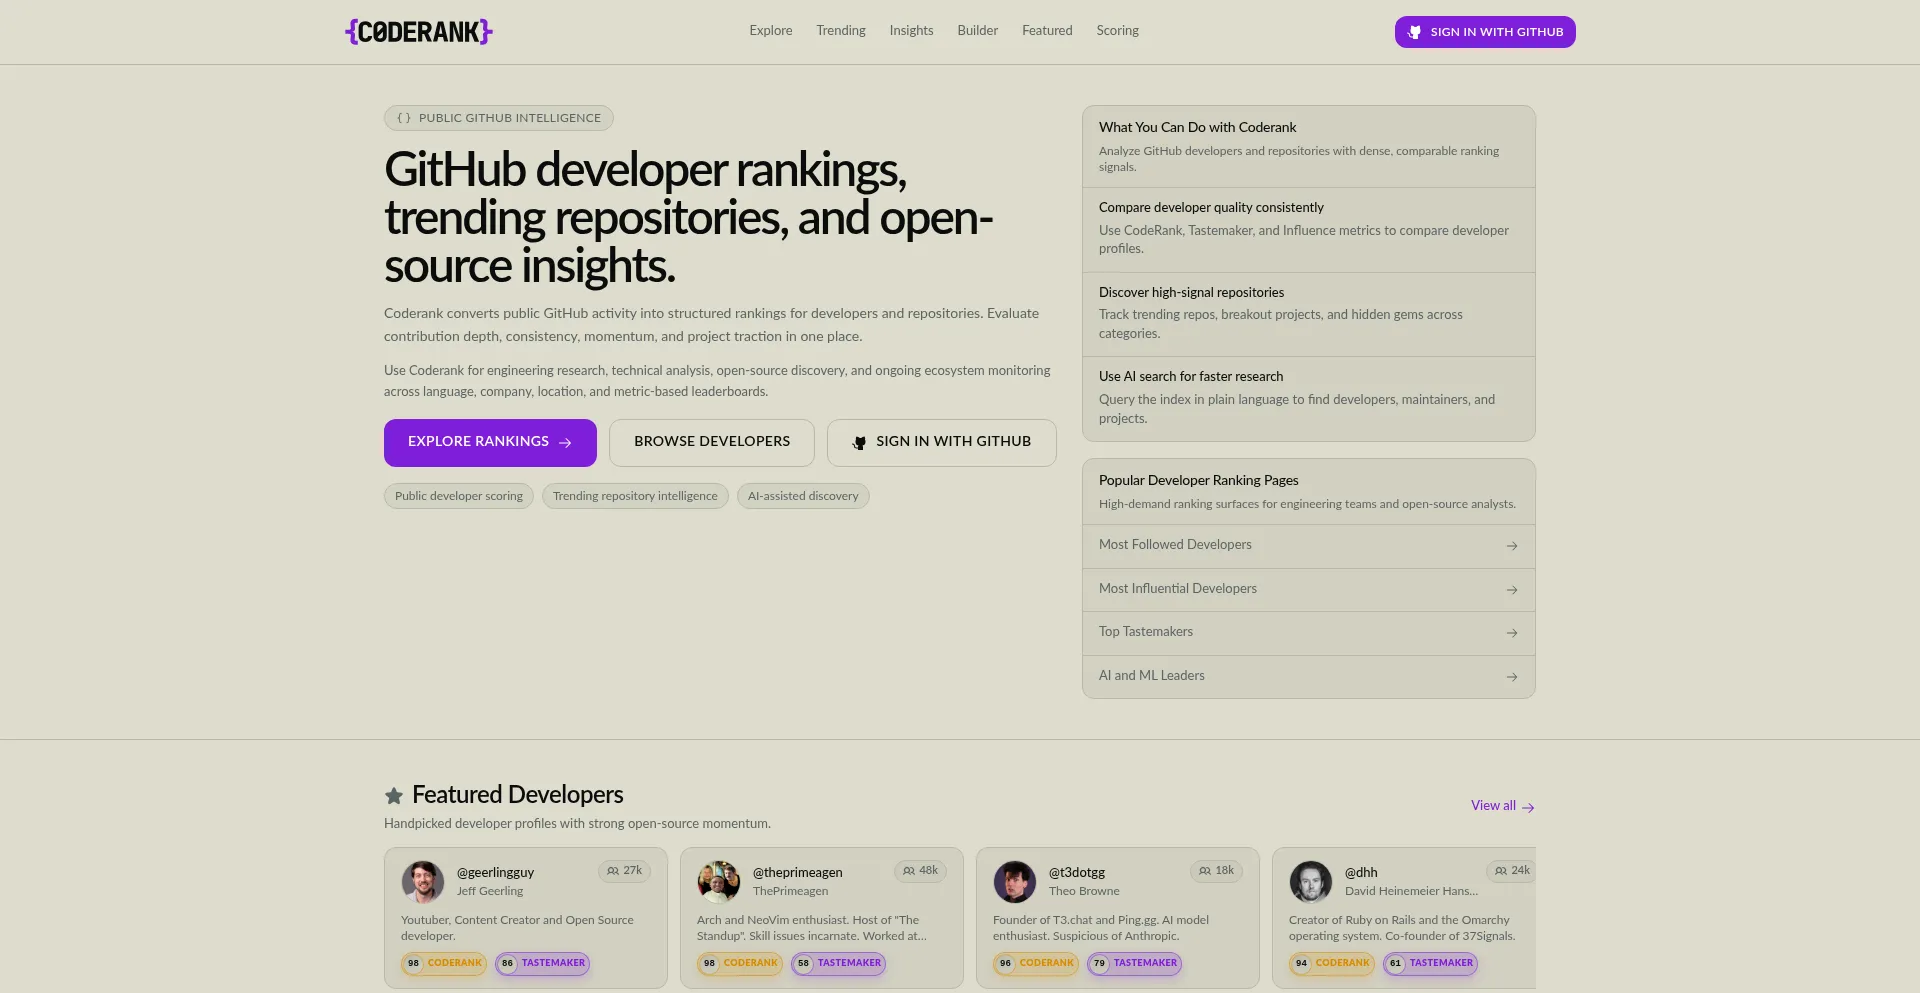This screenshot has width=1920, height=993.
Task: Click the Featured Developers section heading
Action: coord(518,795)
